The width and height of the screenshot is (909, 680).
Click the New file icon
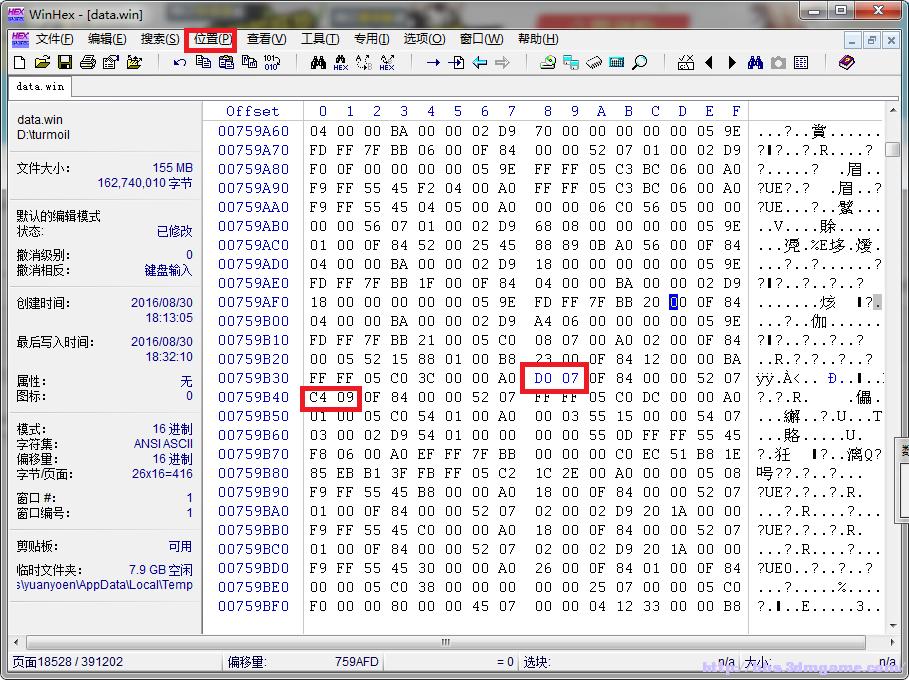tap(19, 62)
